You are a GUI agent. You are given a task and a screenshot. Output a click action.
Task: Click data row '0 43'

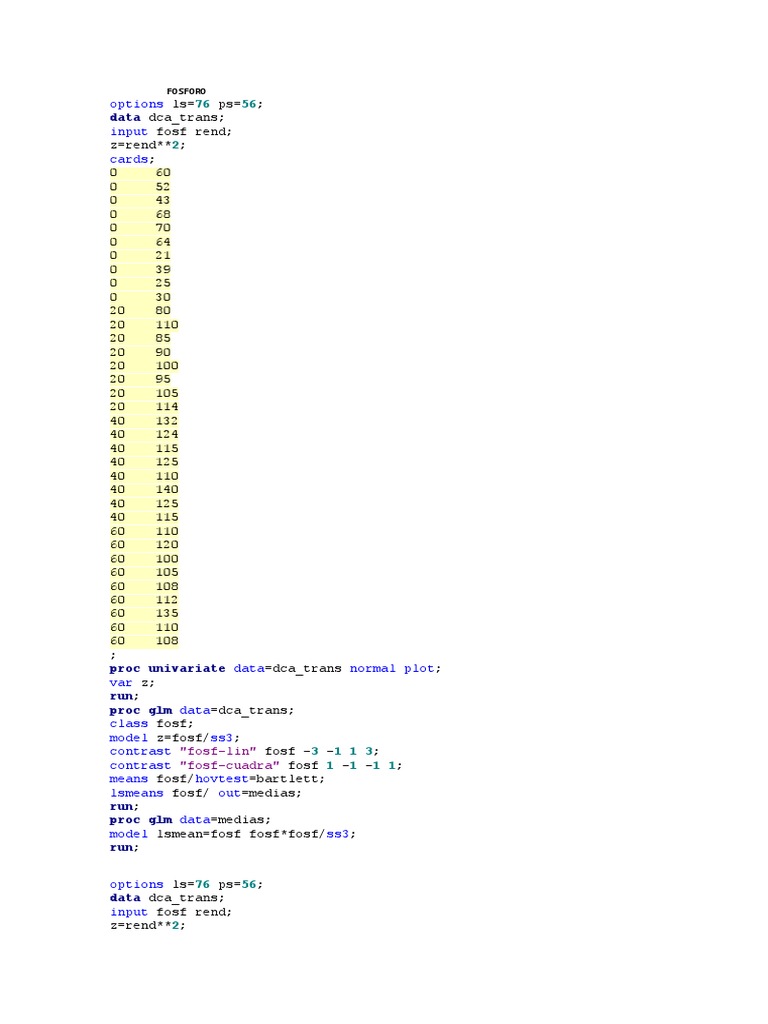click(x=140, y=200)
